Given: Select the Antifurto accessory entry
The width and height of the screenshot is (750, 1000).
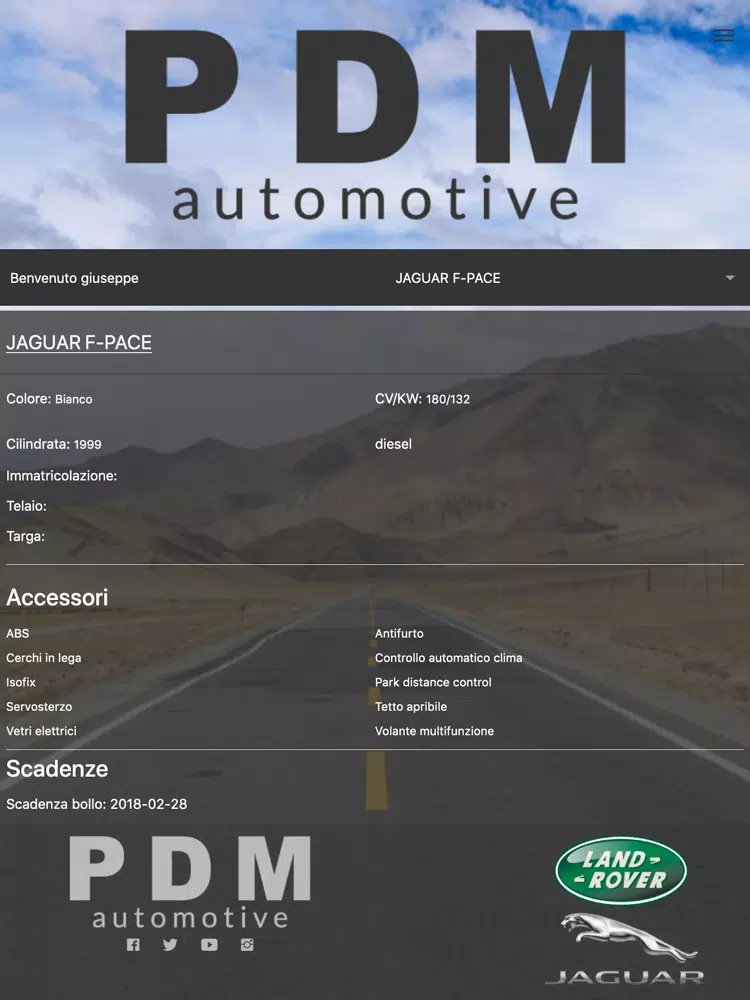Looking at the screenshot, I should coord(399,633).
